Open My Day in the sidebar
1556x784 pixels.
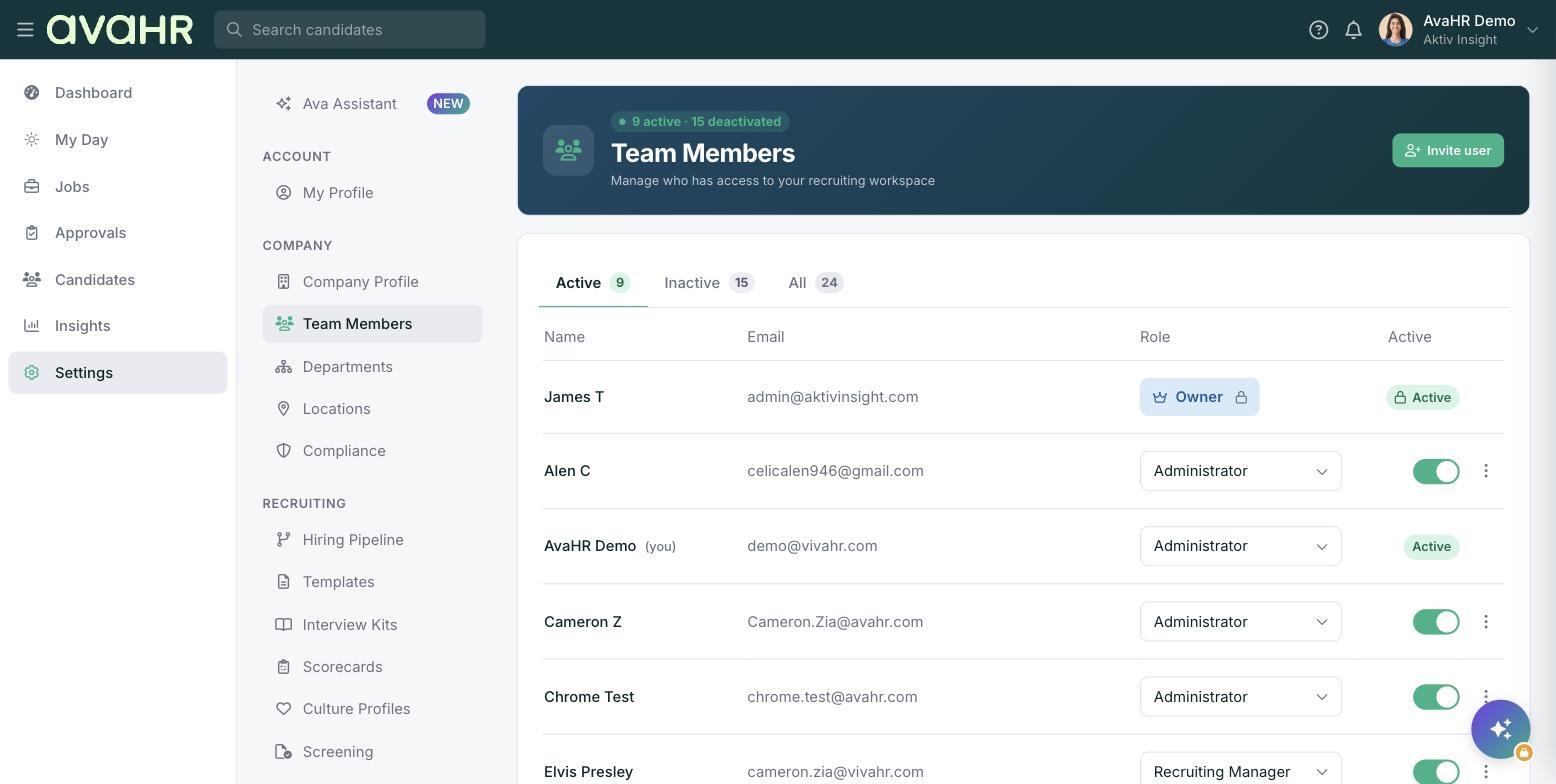coord(118,140)
